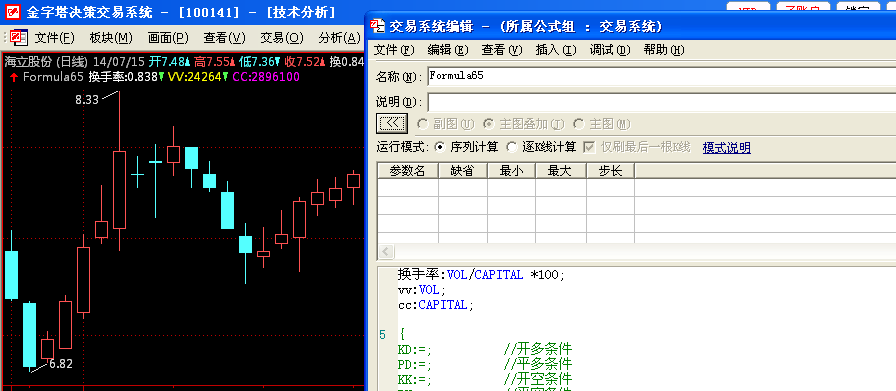This screenshot has width=896, height=391.
Task: Click the 缺省 column header
Action: pos(462,170)
